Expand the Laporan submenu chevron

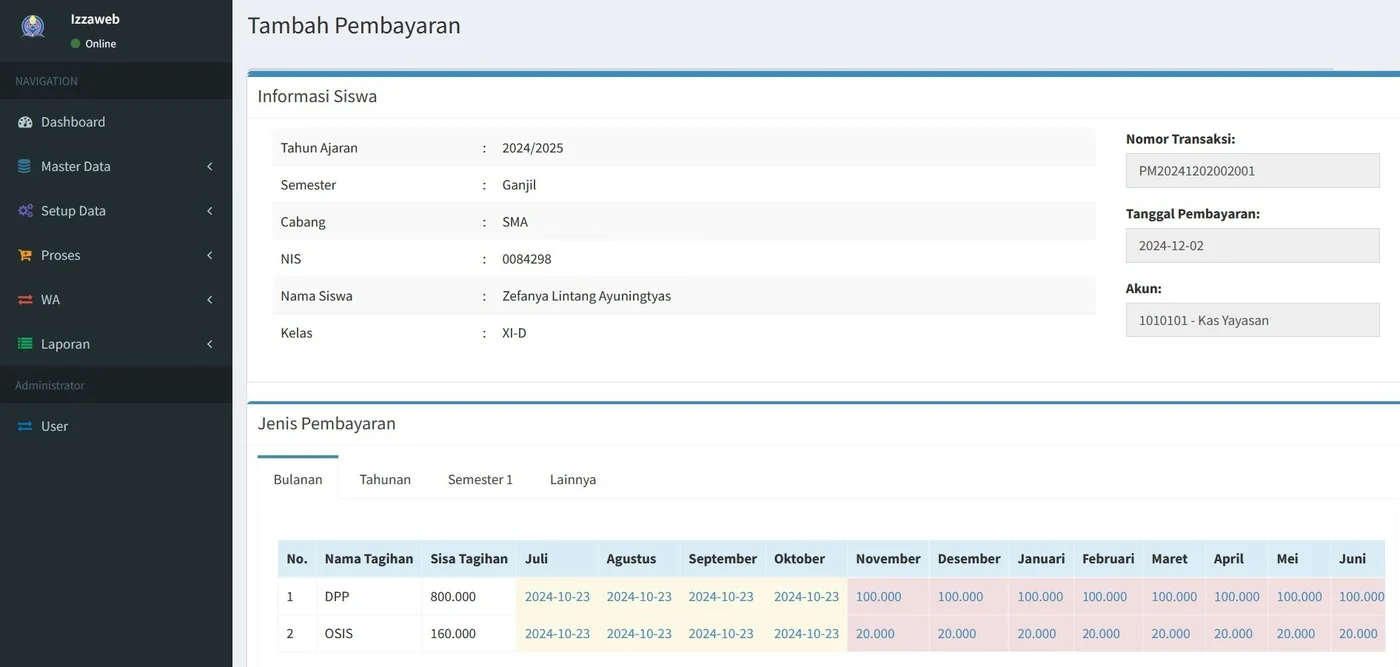(210, 344)
